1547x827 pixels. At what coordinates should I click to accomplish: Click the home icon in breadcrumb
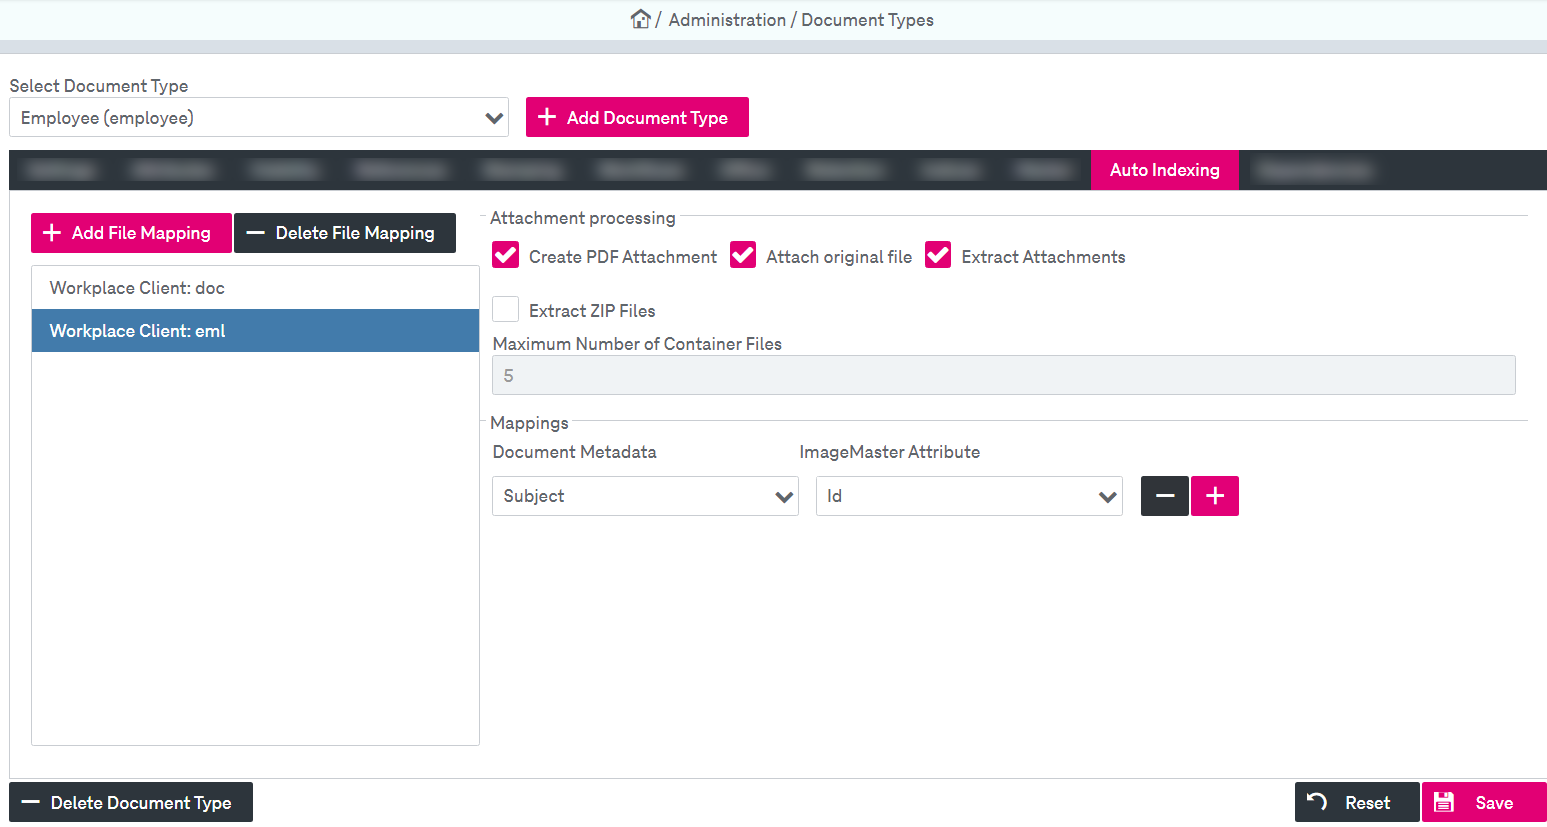[640, 19]
